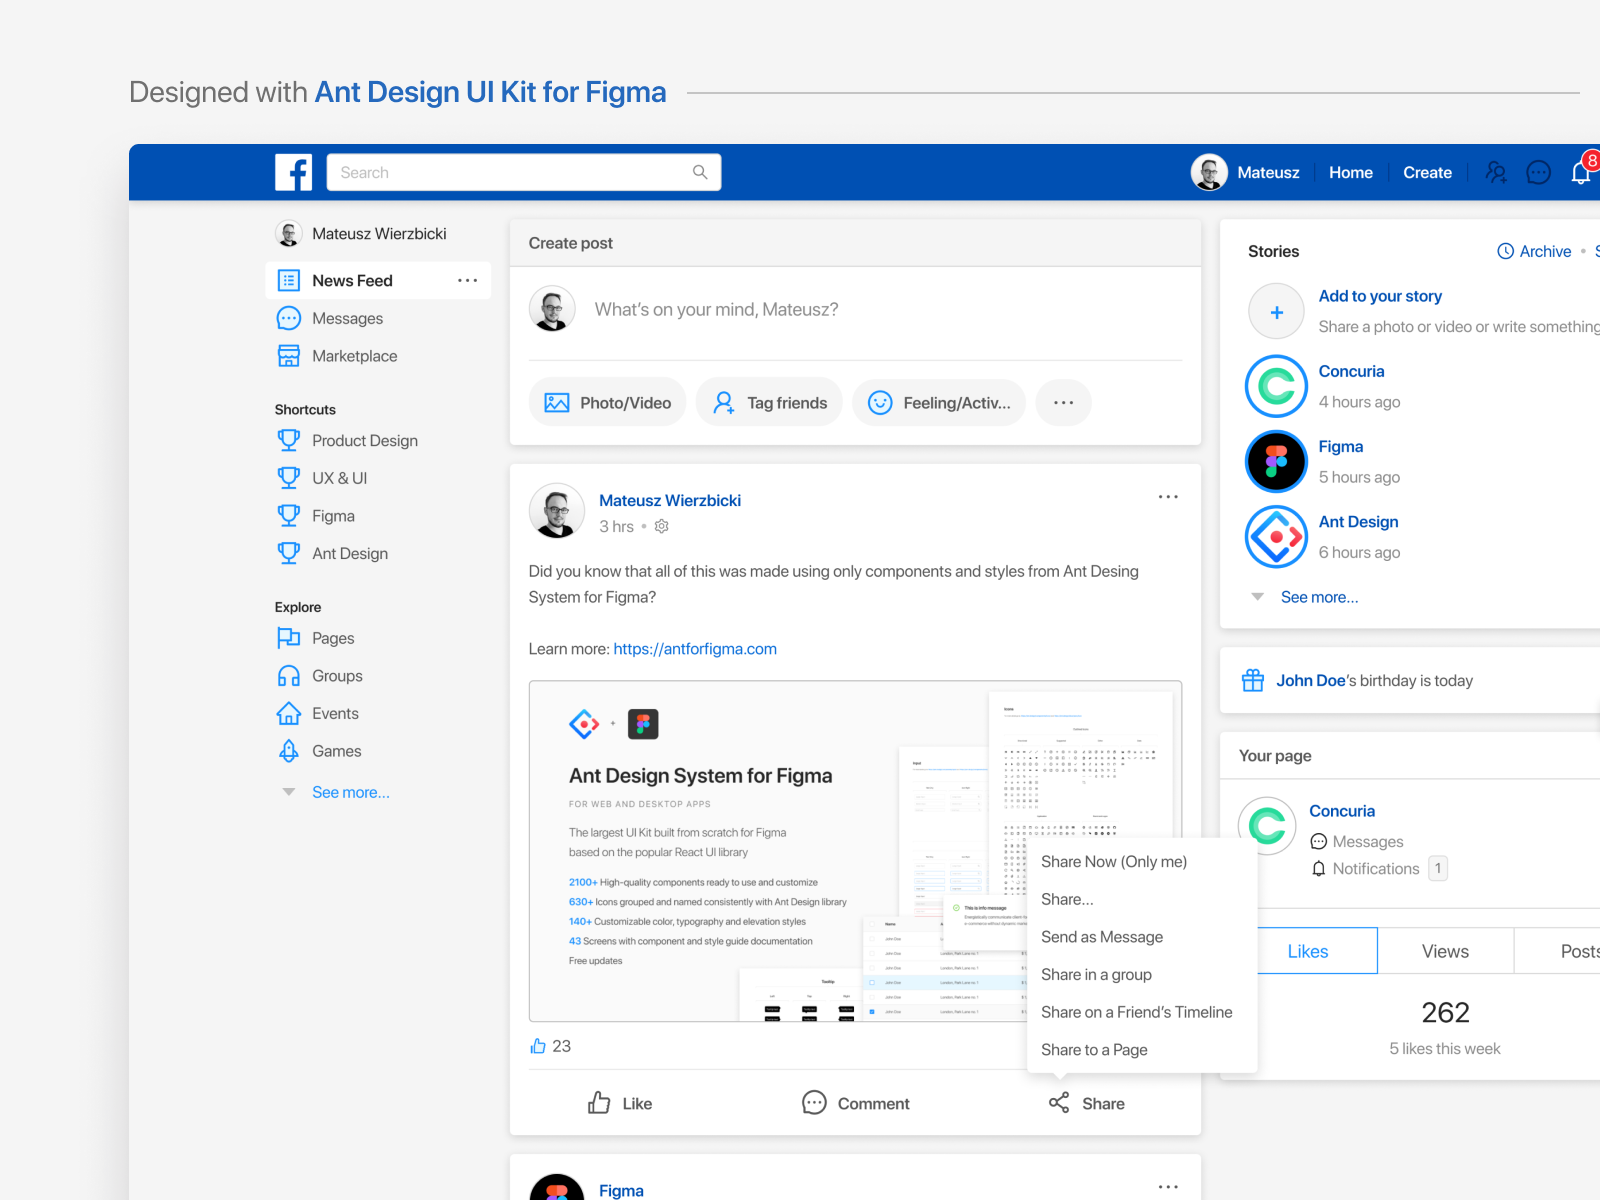The height and width of the screenshot is (1200, 1600).
Task: Click the Marketplace store icon
Action: [x=289, y=356]
